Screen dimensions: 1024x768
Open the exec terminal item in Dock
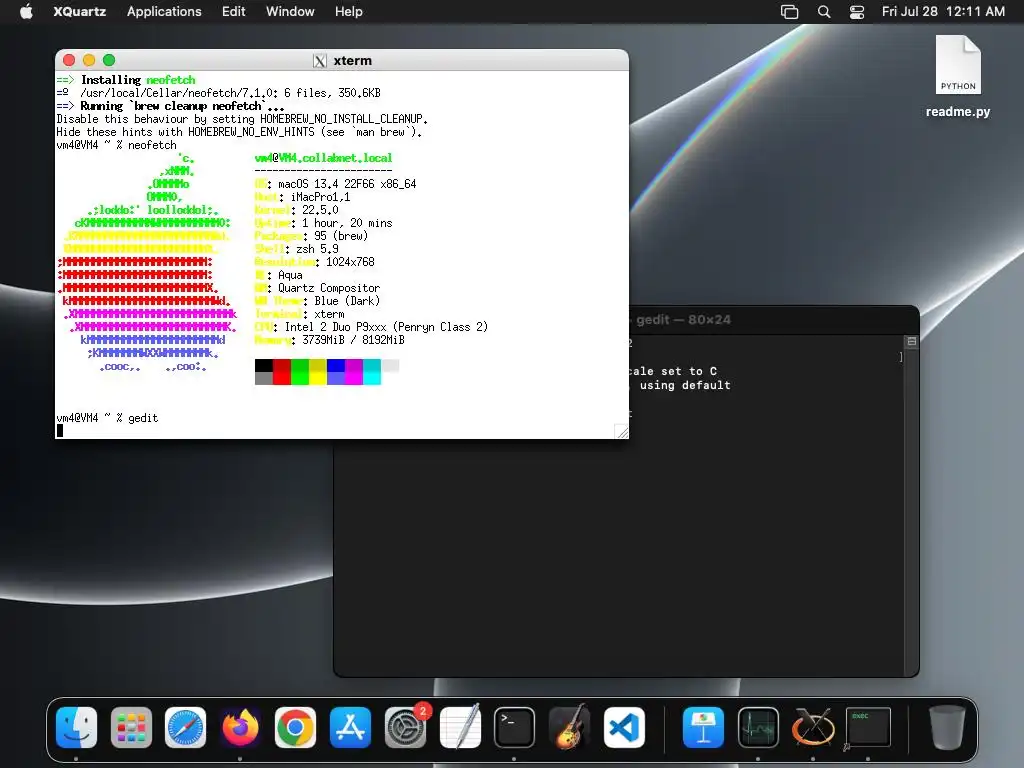868,727
